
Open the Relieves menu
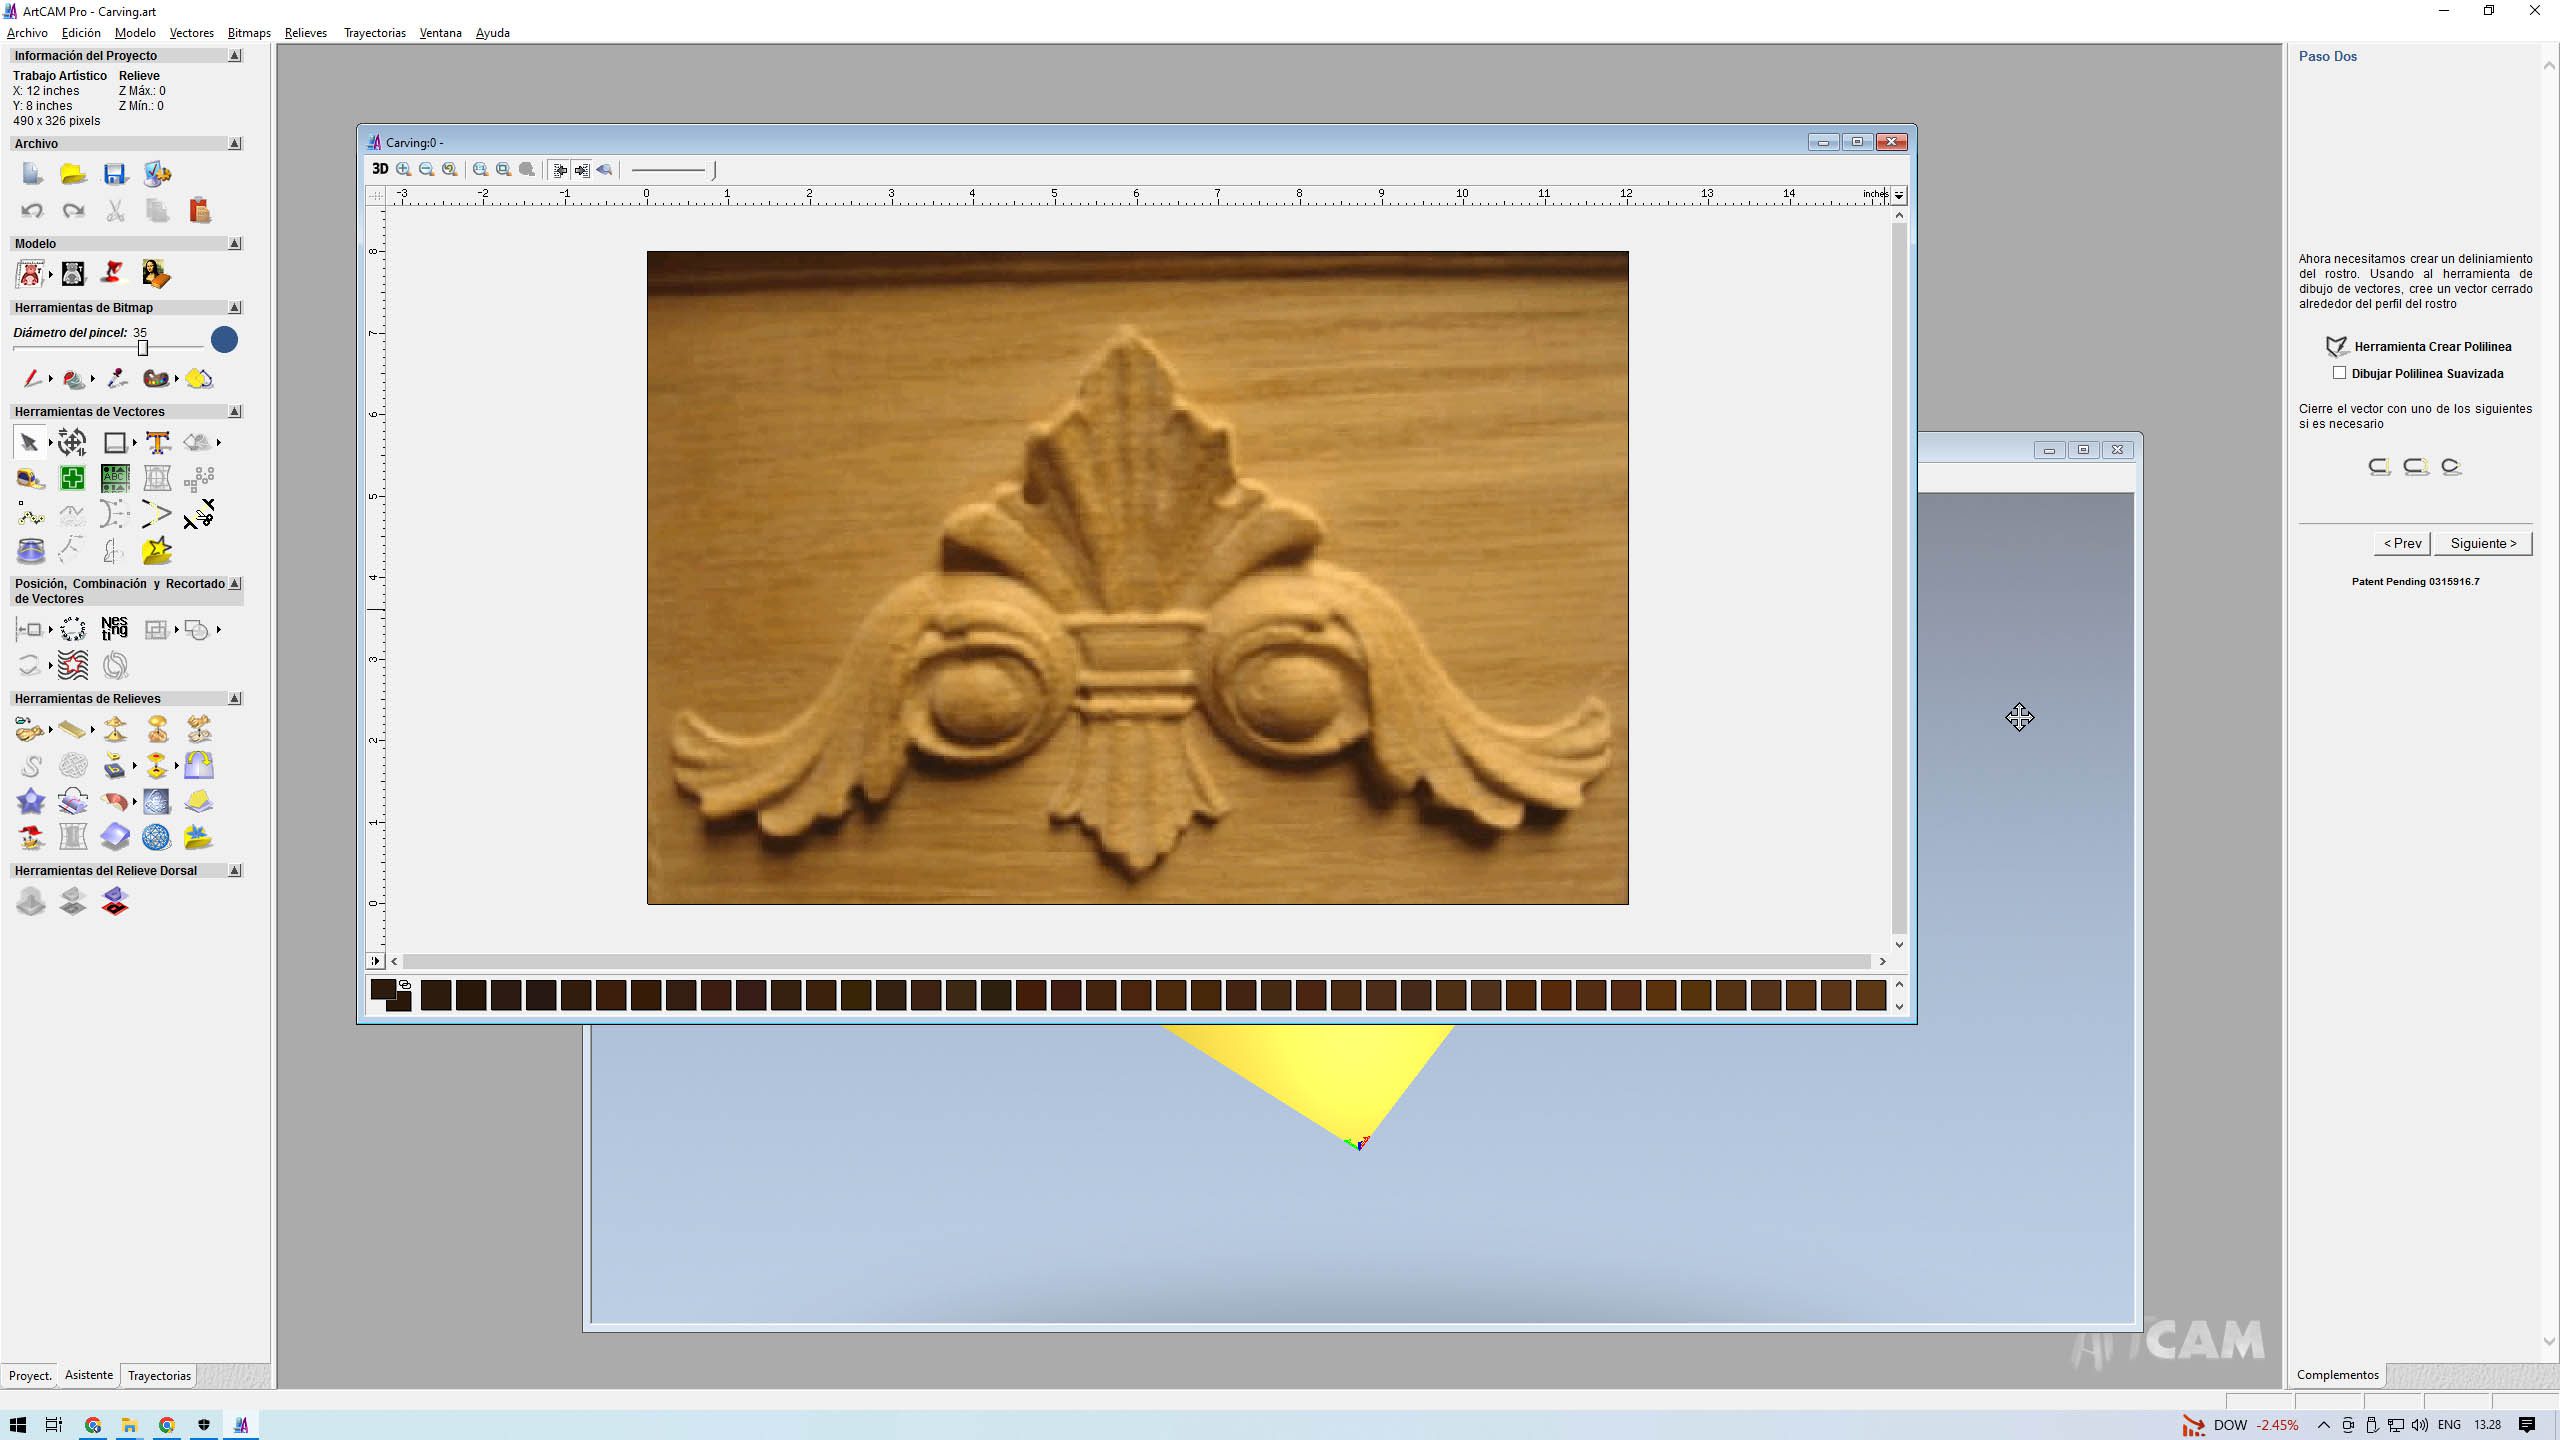[x=305, y=33]
